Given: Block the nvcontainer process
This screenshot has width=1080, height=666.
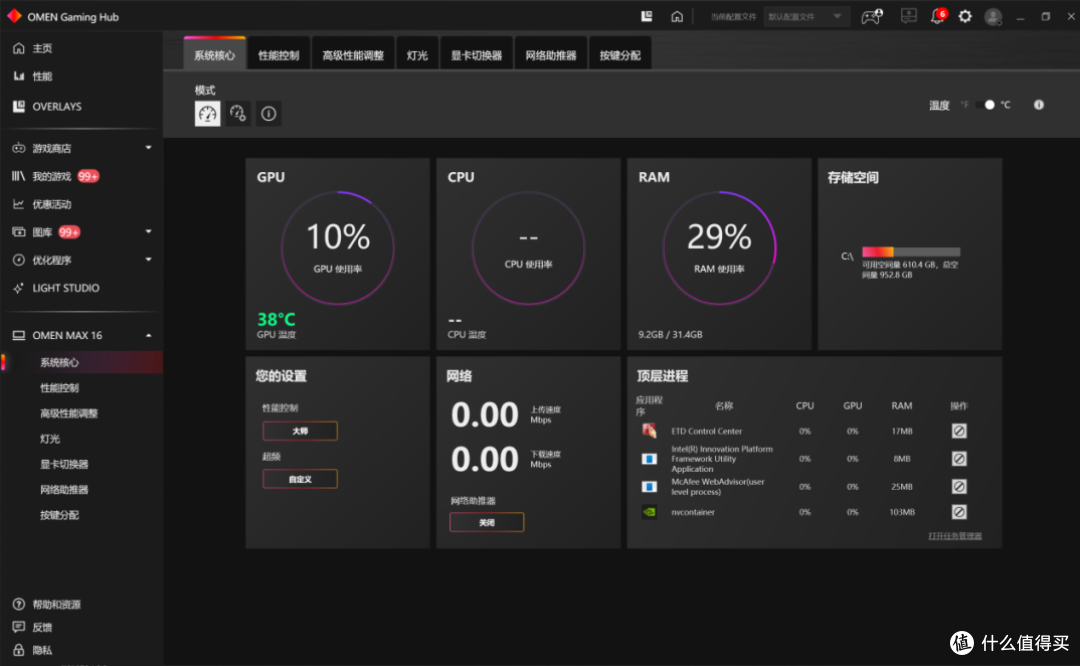Looking at the screenshot, I should [x=959, y=512].
